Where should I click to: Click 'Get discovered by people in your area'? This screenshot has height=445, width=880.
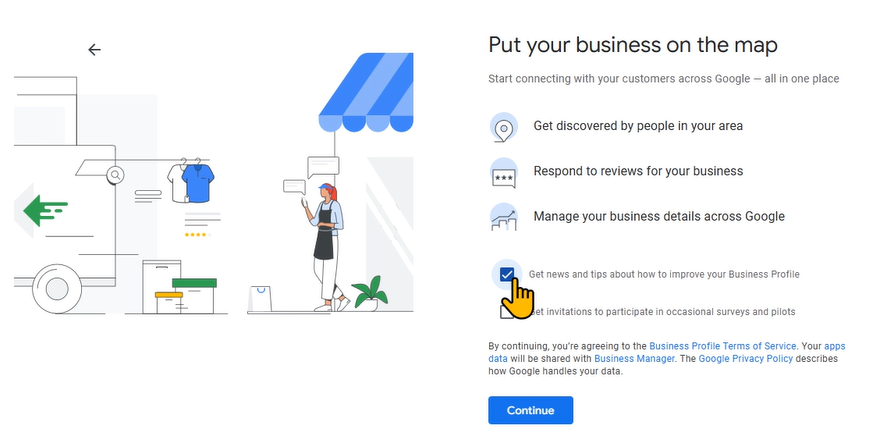[638, 126]
